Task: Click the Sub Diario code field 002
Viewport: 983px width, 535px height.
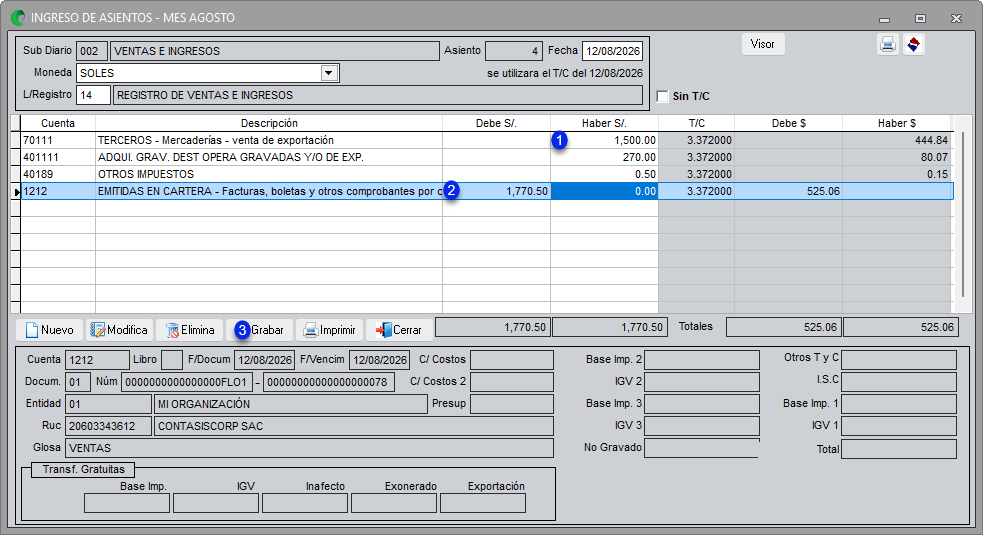Action: 92,51
